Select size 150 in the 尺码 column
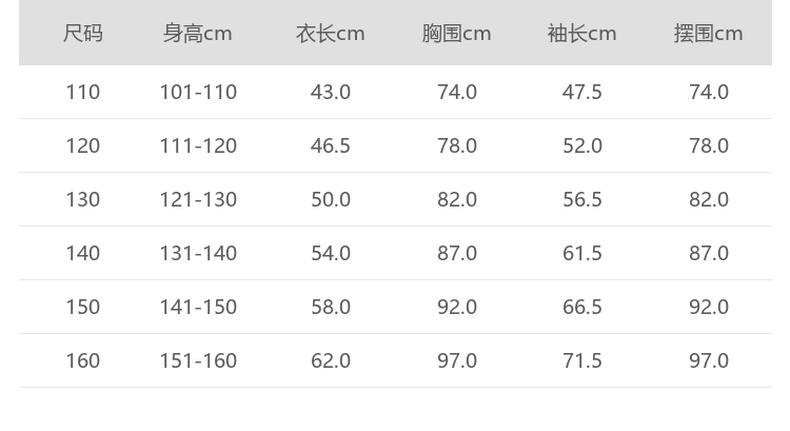 coord(83,307)
